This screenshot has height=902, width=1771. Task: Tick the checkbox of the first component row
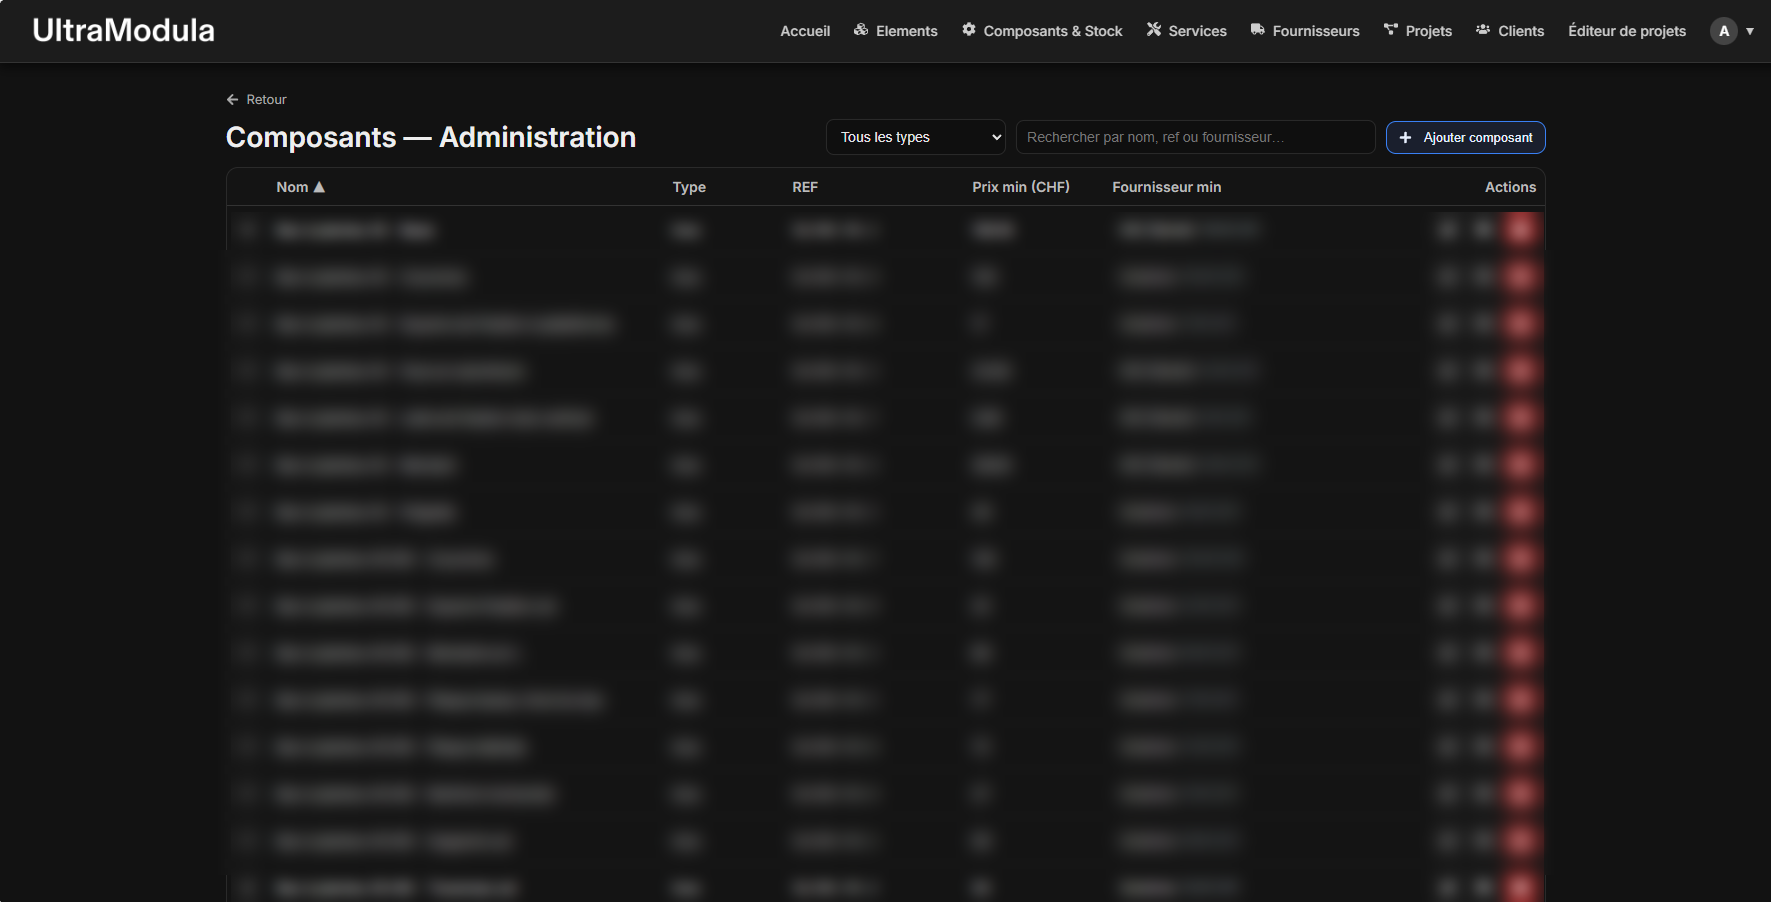(248, 231)
